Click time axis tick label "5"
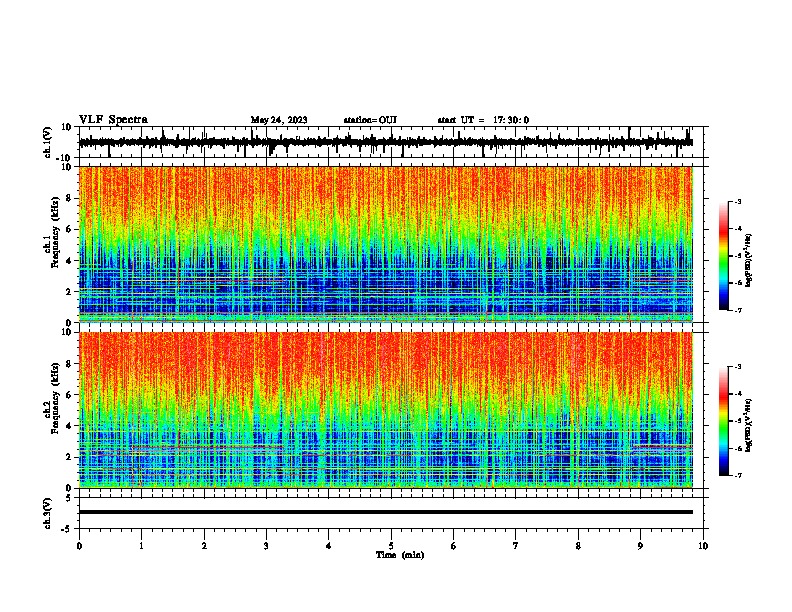Screen dimensions: 792x612 (x=391, y=546)
